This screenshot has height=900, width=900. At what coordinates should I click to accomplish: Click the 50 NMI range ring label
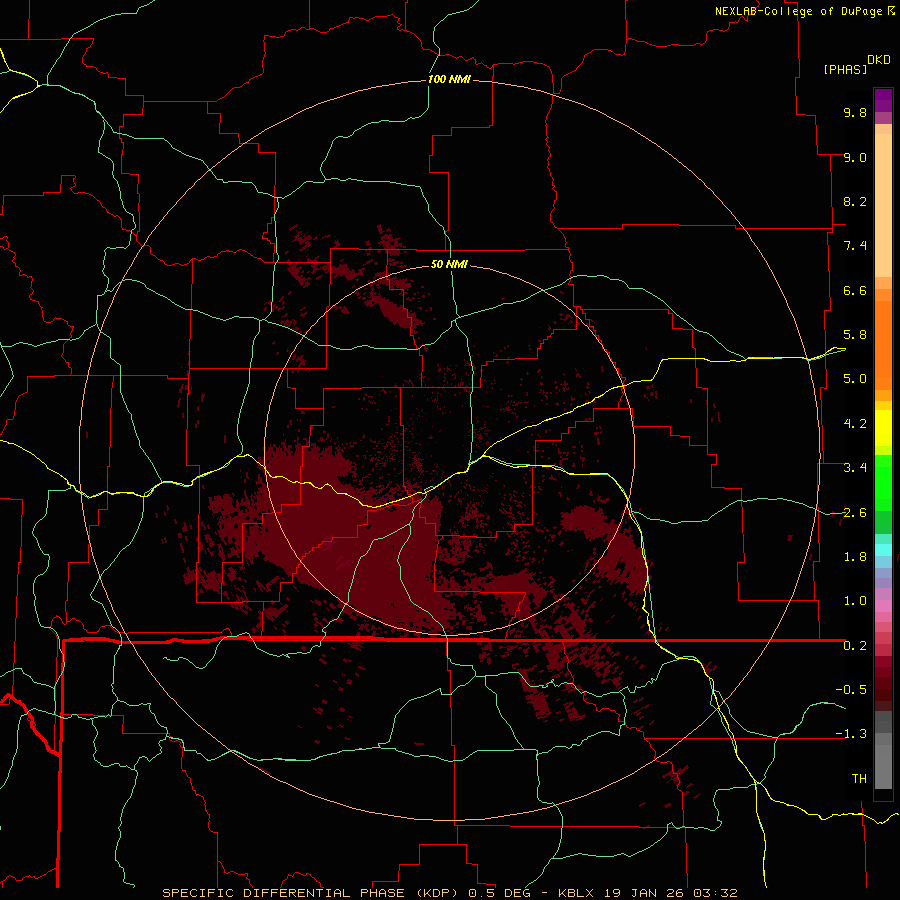tap(449, 264)
